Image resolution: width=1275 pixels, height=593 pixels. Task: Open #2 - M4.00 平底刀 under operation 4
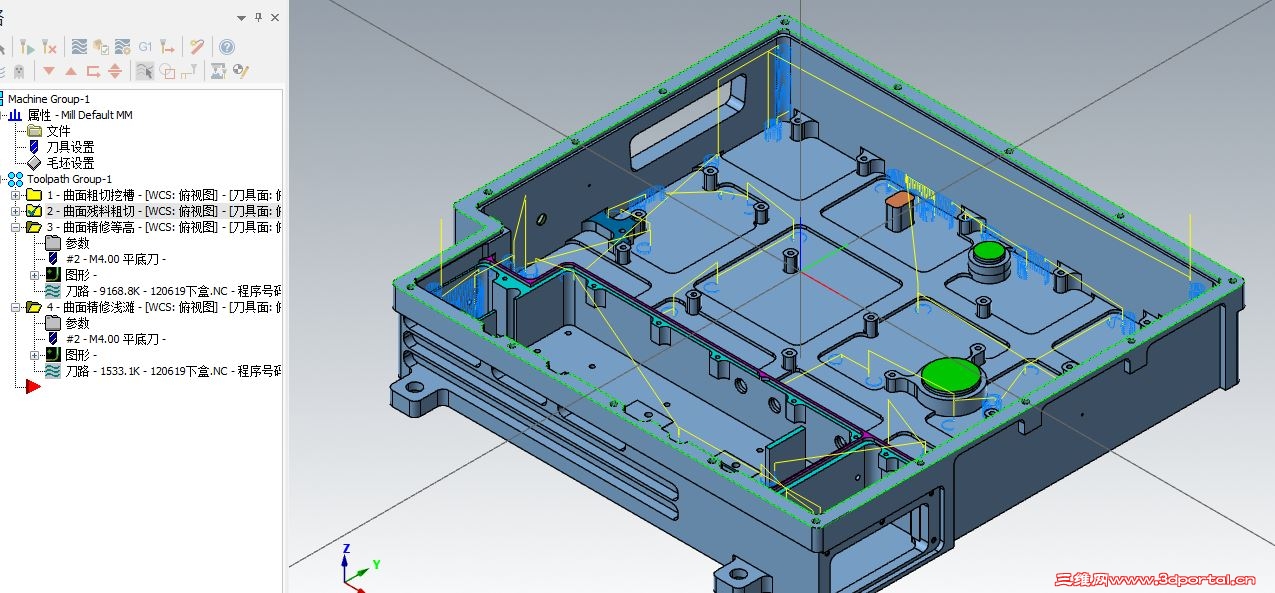point(115,339)
